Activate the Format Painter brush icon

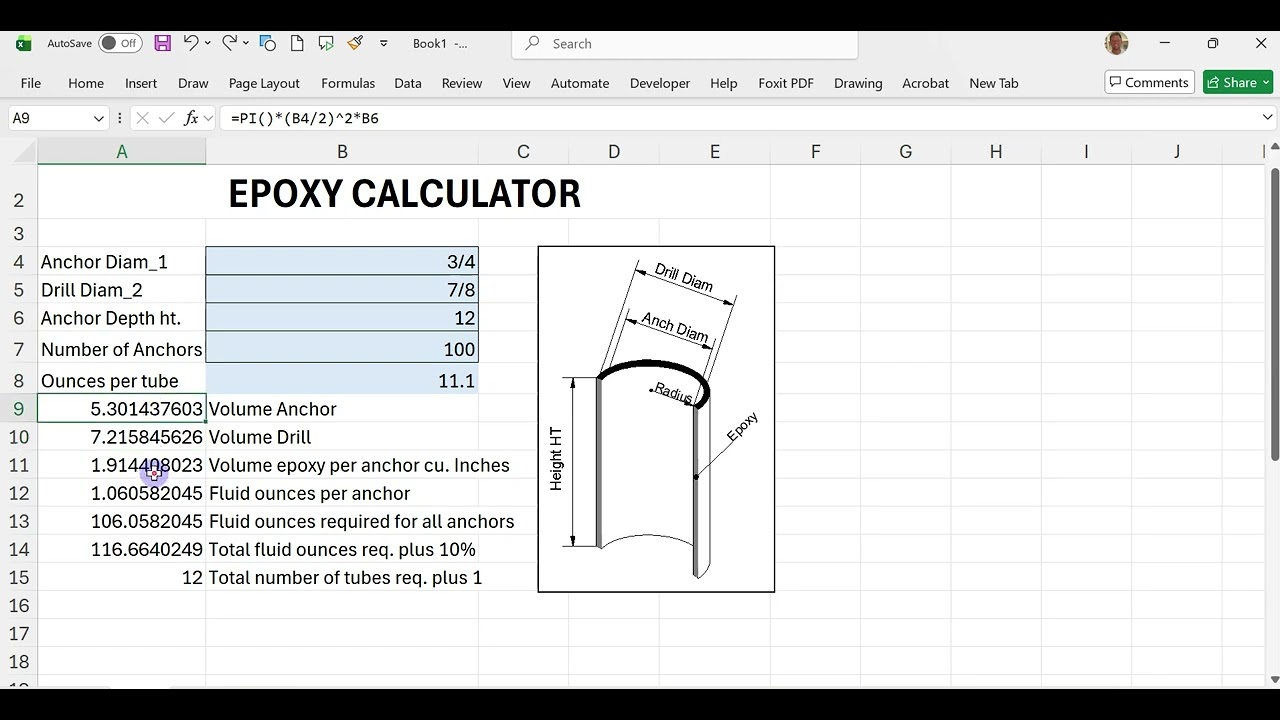[355, 43]
